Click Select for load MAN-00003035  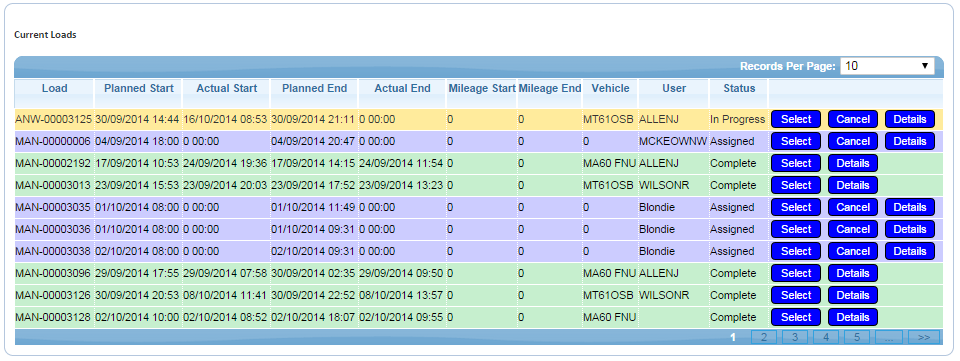click(x=796, y=207)
